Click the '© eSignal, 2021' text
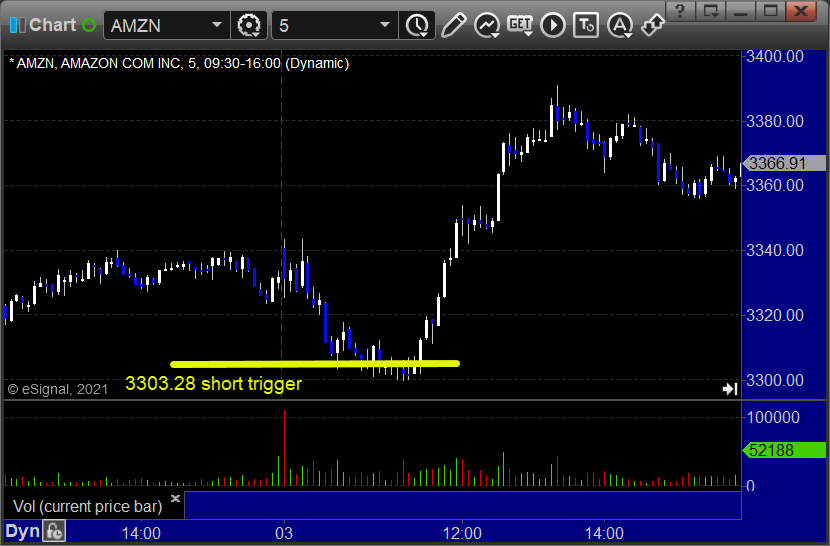 coord(58,389)
